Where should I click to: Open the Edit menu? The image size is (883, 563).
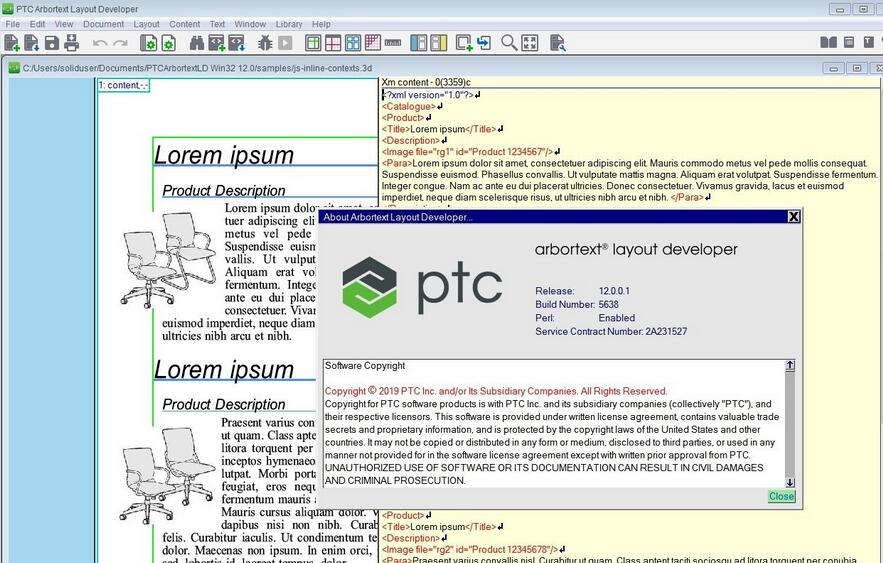(x=37, y=24)
